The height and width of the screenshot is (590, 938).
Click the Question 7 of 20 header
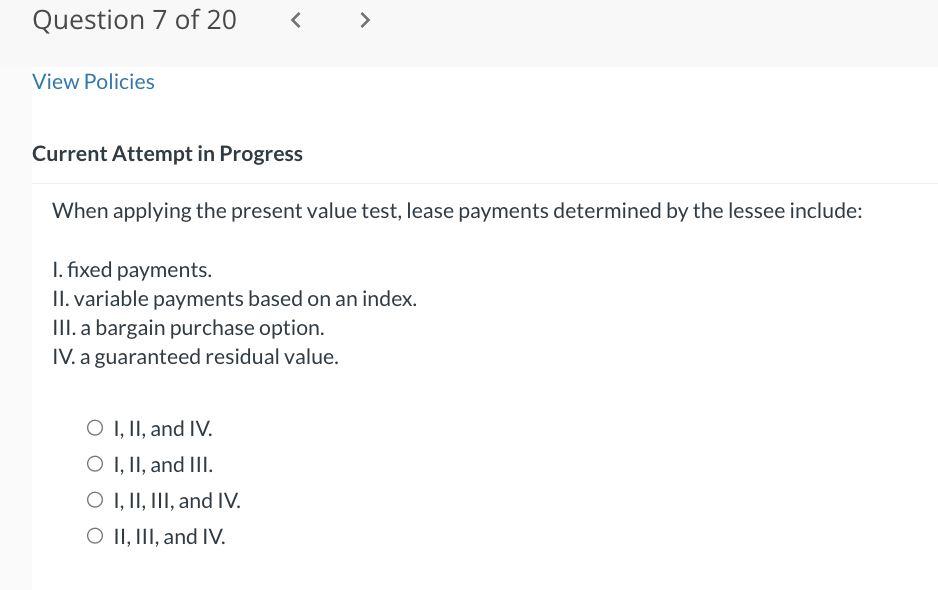tap(134, 19)
